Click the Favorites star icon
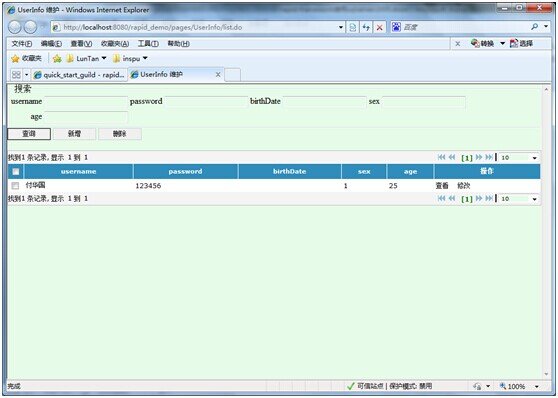558x398 pixels. [x=15, y=58]
